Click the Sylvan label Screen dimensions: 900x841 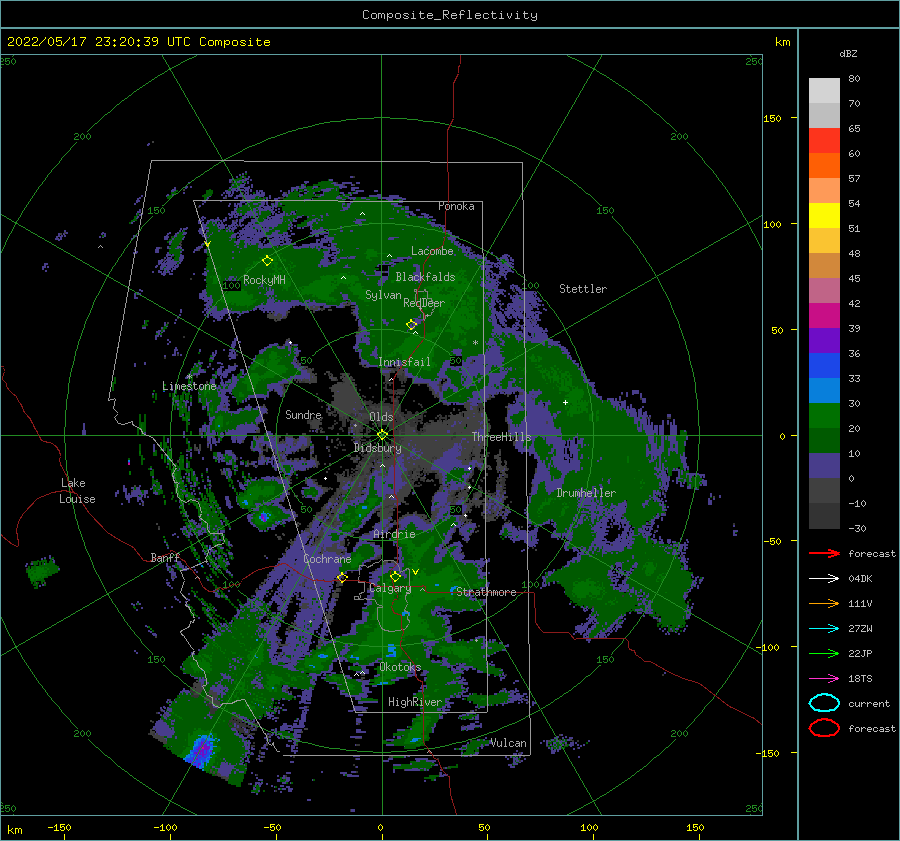pyautogui.click(x=383, y=295)
